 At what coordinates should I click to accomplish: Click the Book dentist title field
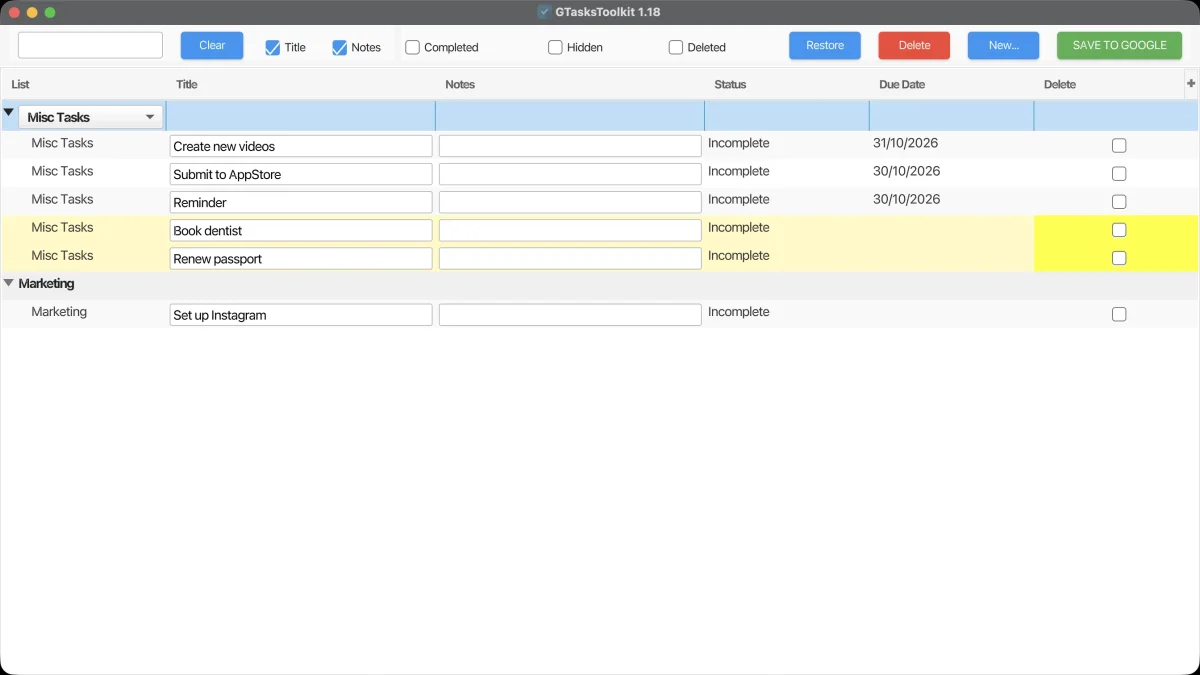301,230
